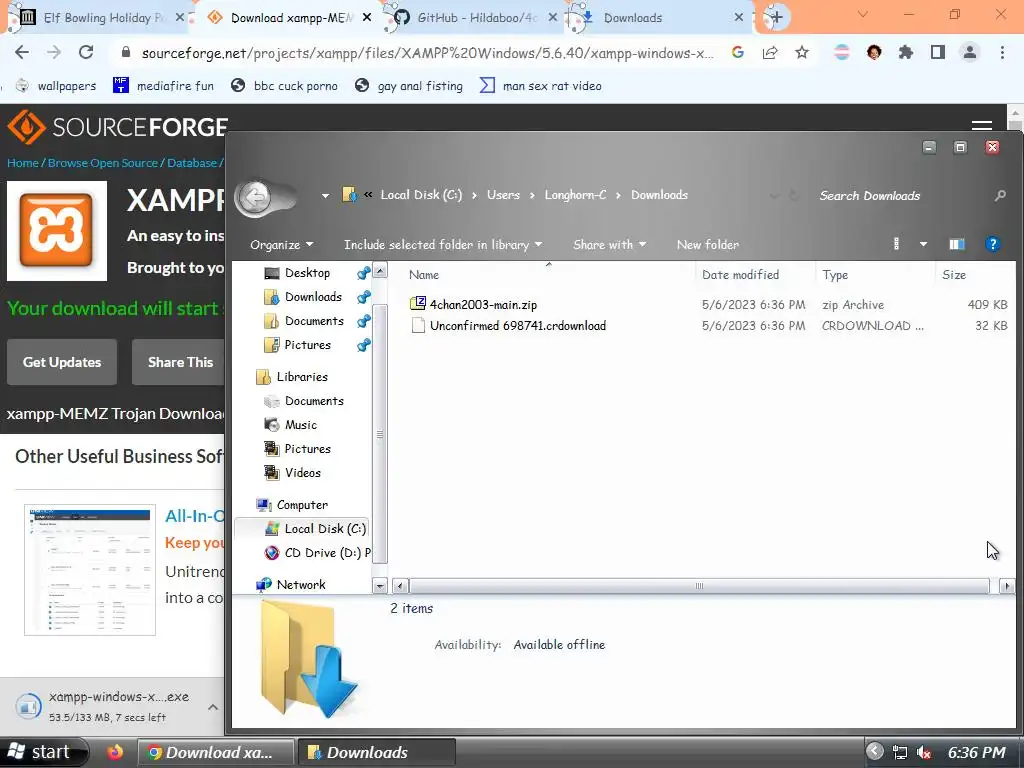Select Local Disk (C:) in navigation tree
Viewport: 1024px width, 768px height.
click(x=325, y=528)
